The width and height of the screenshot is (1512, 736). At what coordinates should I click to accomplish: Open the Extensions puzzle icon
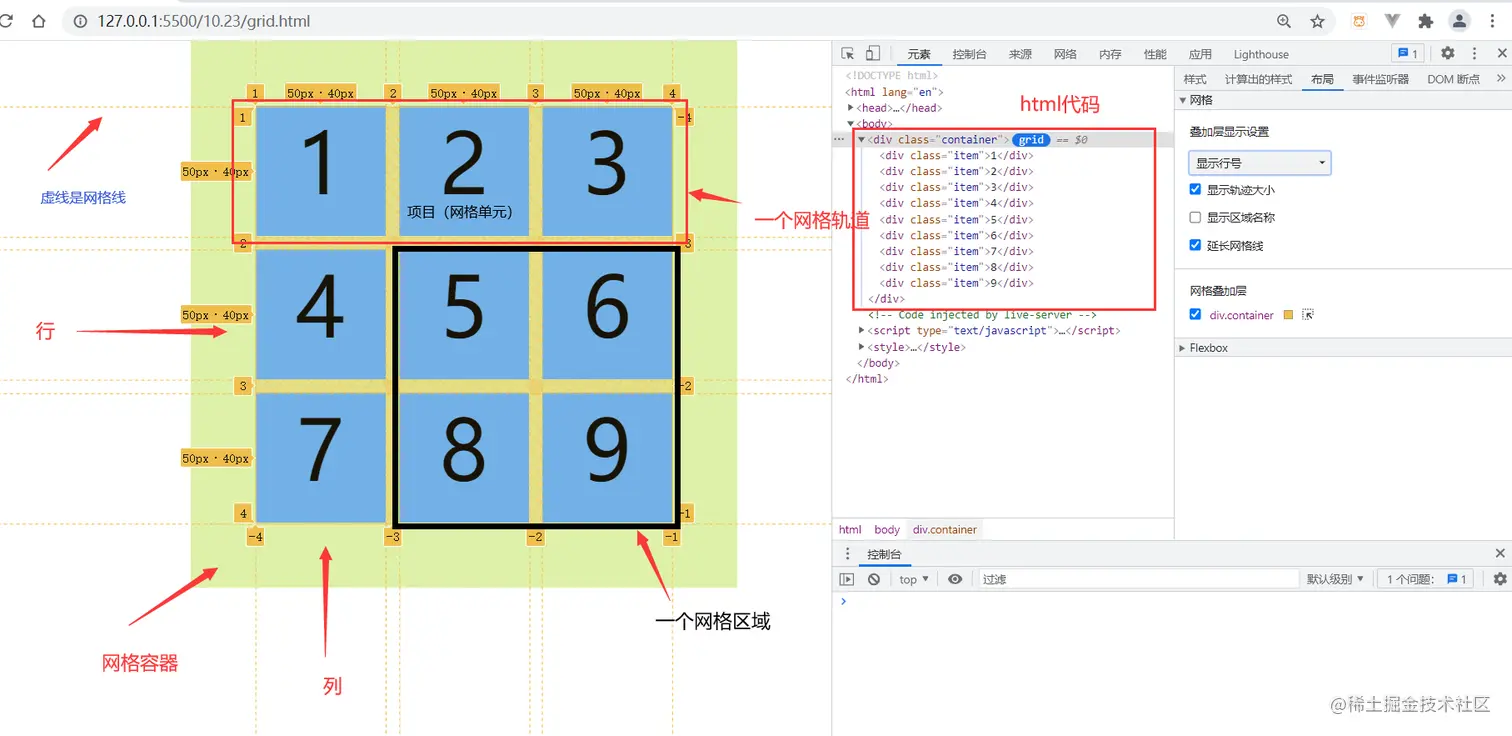point(1426,21)
